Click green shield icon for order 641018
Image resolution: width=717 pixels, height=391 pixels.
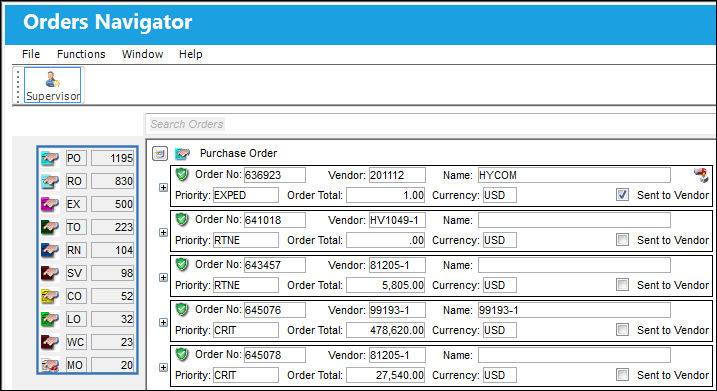tap(182, 219)
